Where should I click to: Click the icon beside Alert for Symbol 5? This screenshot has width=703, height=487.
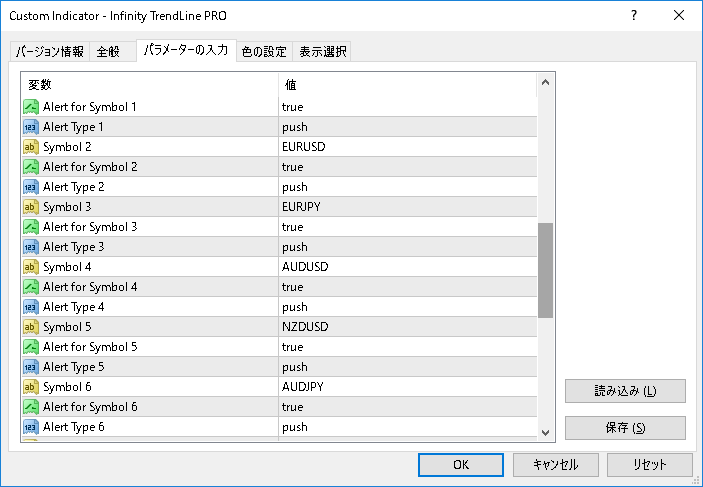tap(31, 347)
